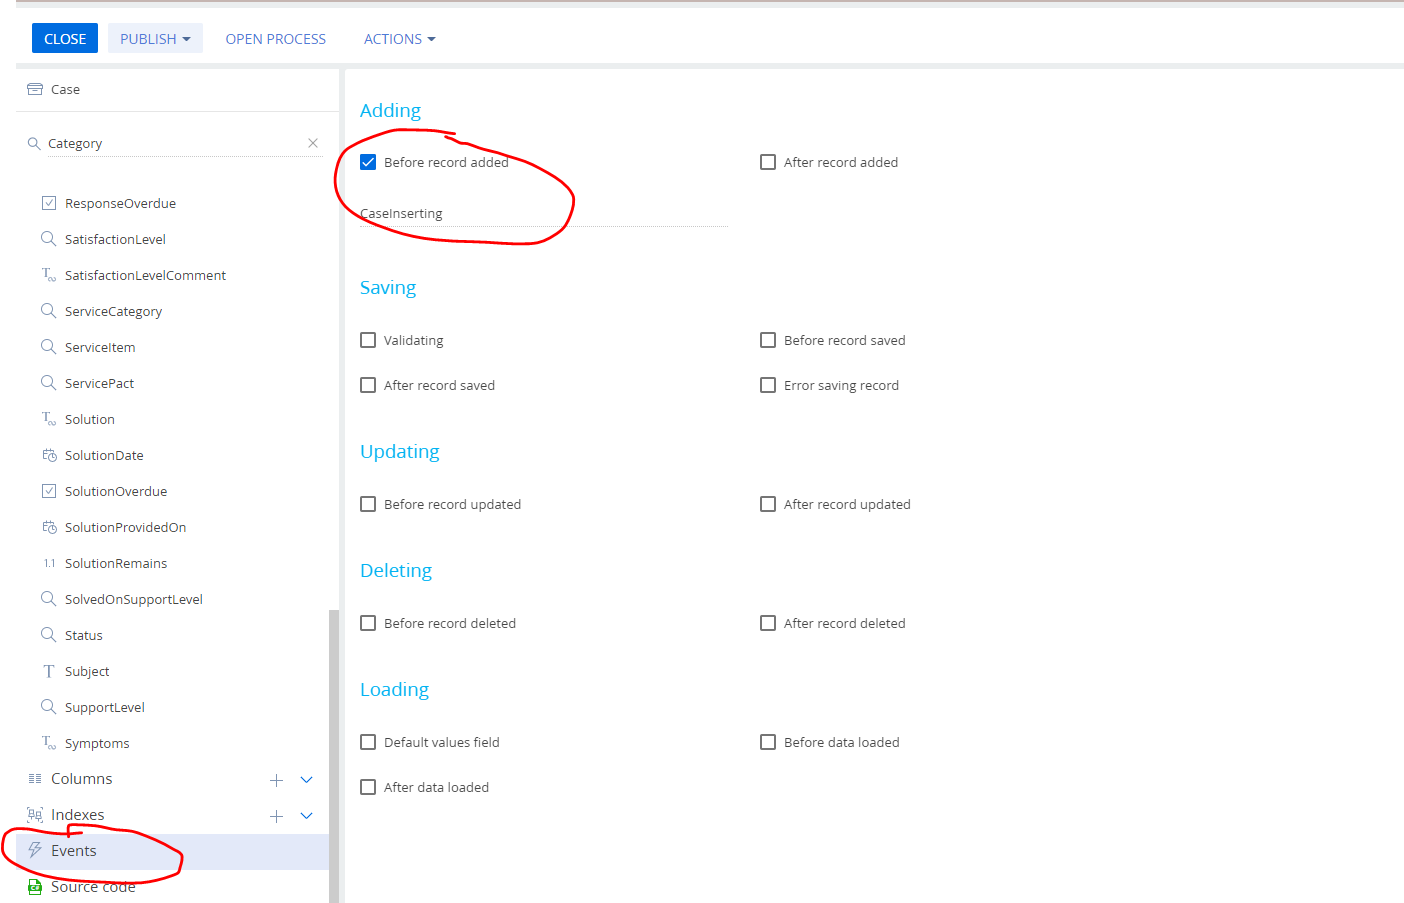This screenshot has height=903, width=1404.
Task: Open the PUBLISH dropdown
Action: pyautogui.click(x=155, y=38)
